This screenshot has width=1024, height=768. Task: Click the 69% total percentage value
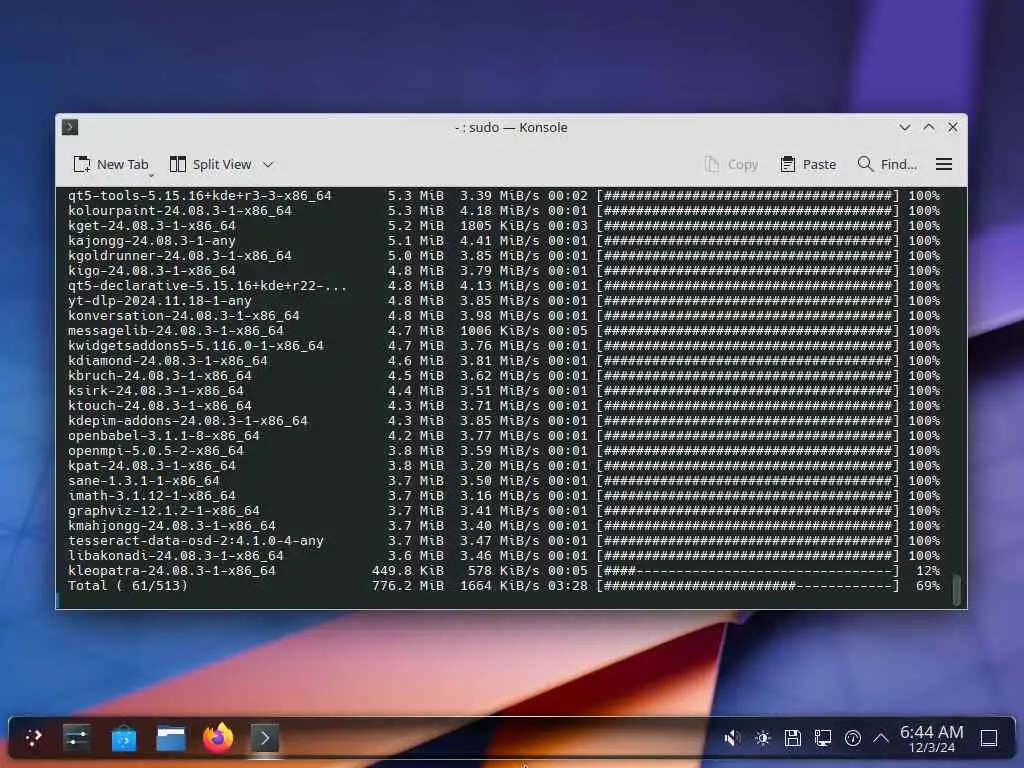coord(928,586)
